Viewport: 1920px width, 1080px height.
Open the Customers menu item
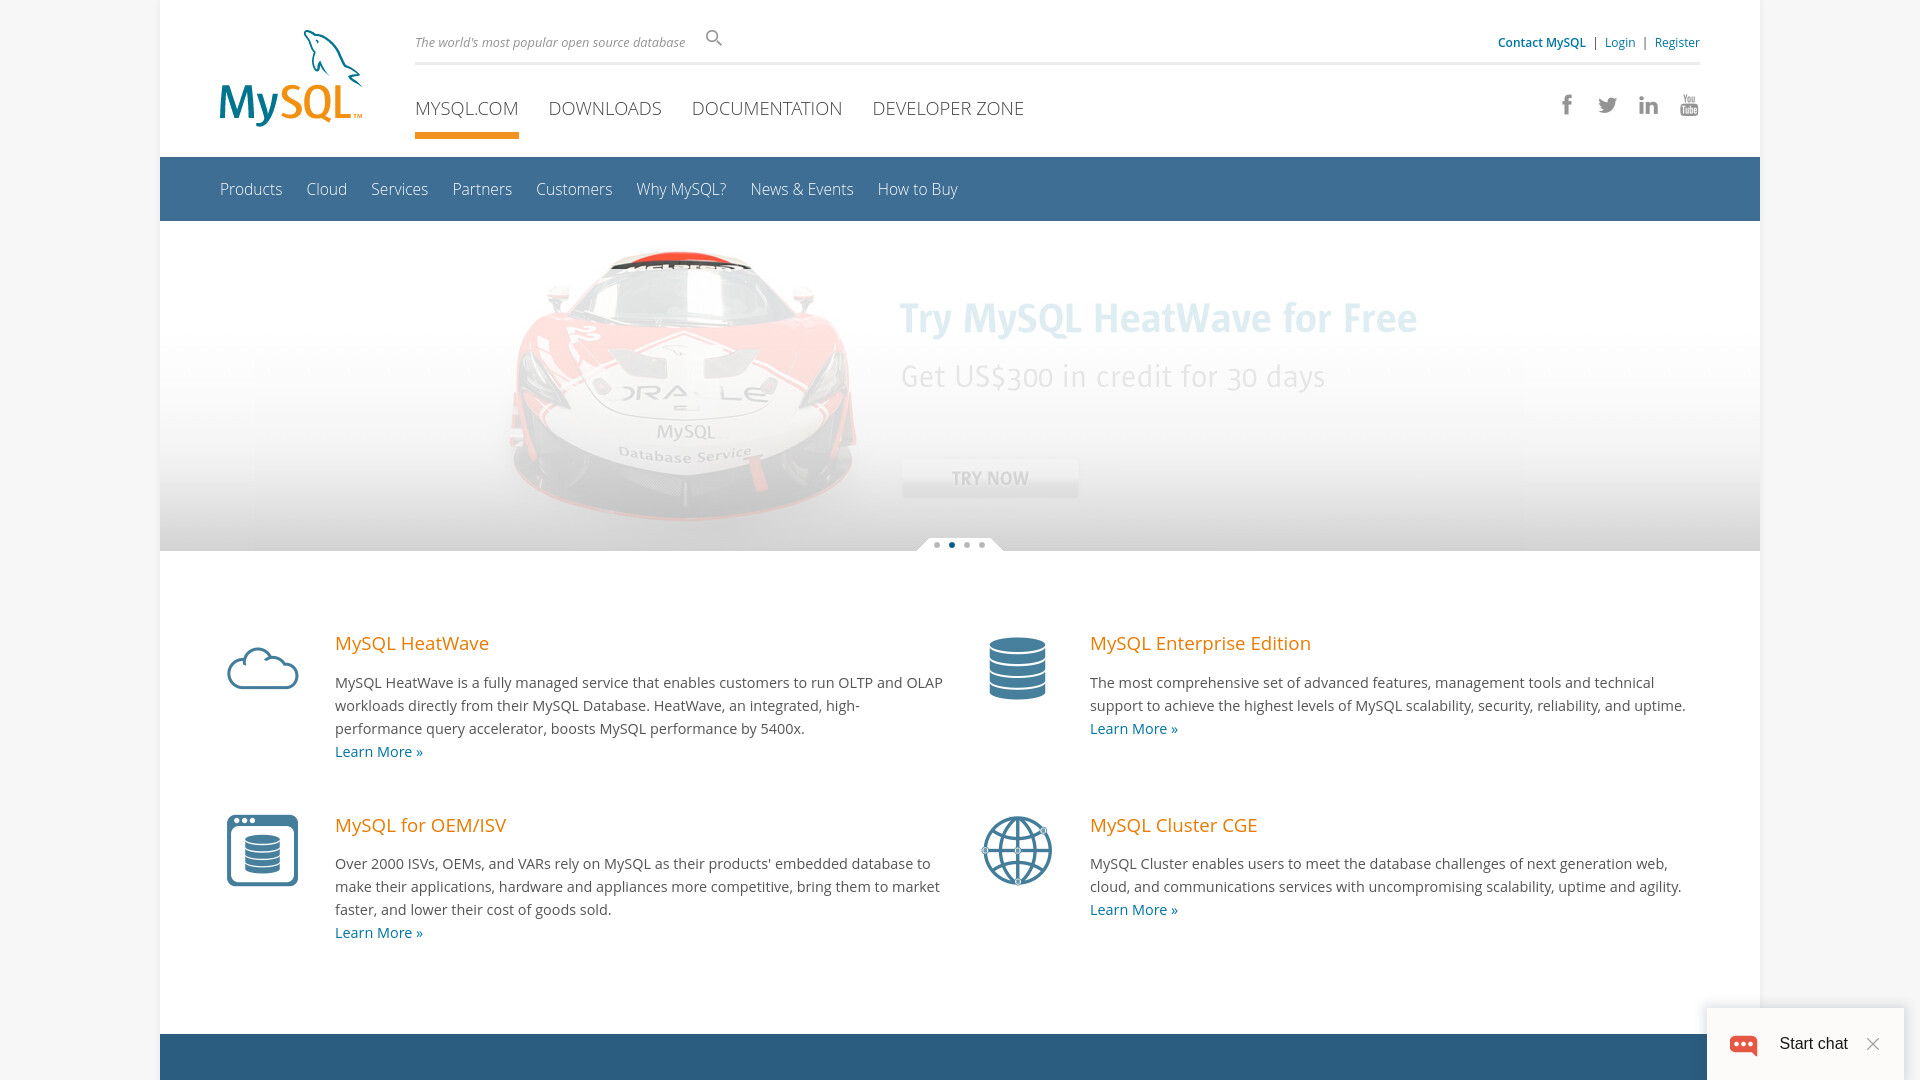point(574,189)
